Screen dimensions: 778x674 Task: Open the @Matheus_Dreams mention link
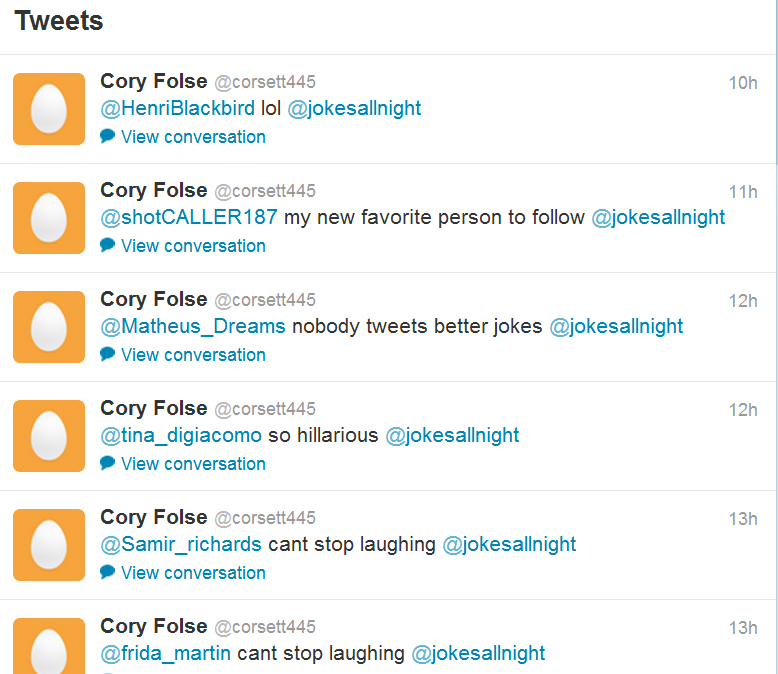[x=193, y=327]
